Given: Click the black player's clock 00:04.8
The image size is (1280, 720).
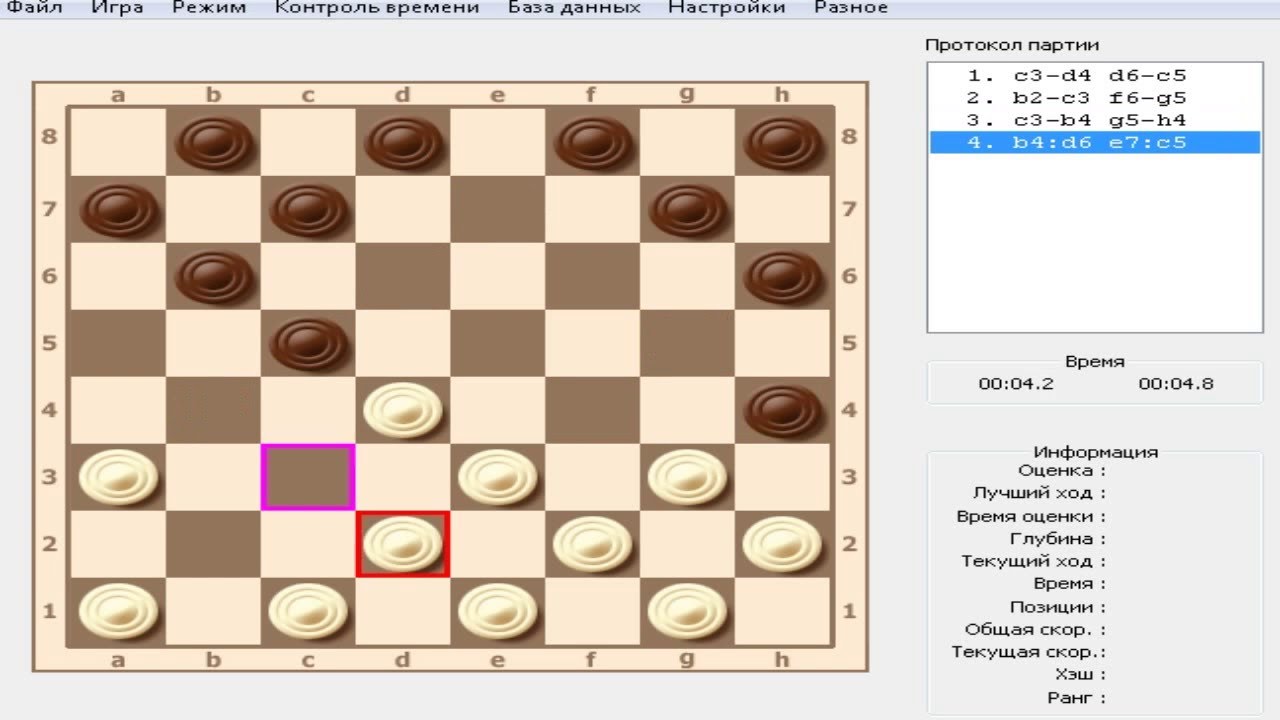Looking at the screenshot, I should [1176, 384].
